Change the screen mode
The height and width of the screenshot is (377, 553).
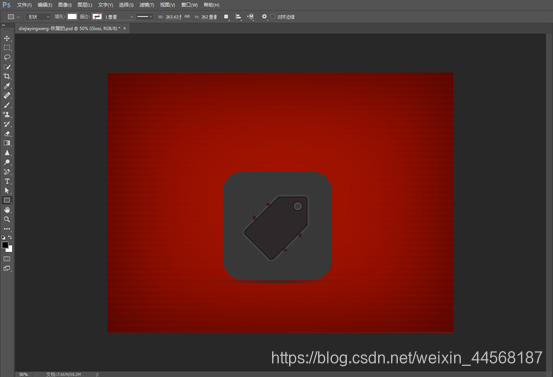(x=7, y=268)
